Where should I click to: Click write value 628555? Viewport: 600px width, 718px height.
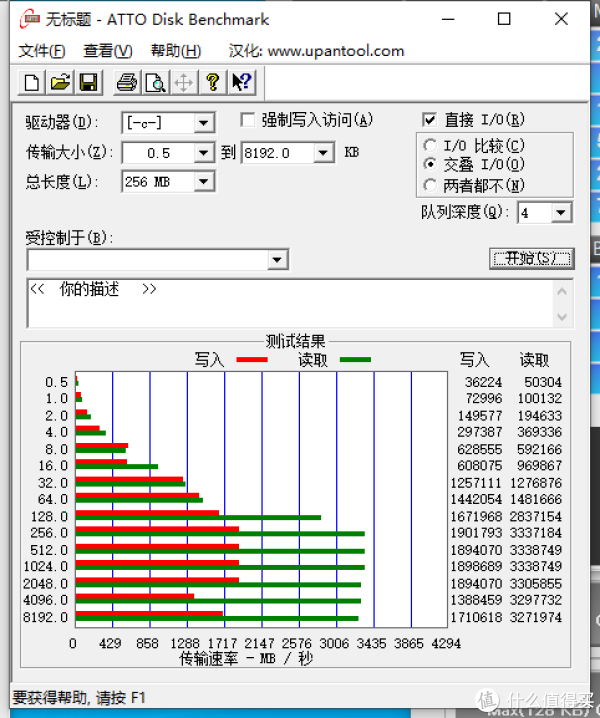480,449
